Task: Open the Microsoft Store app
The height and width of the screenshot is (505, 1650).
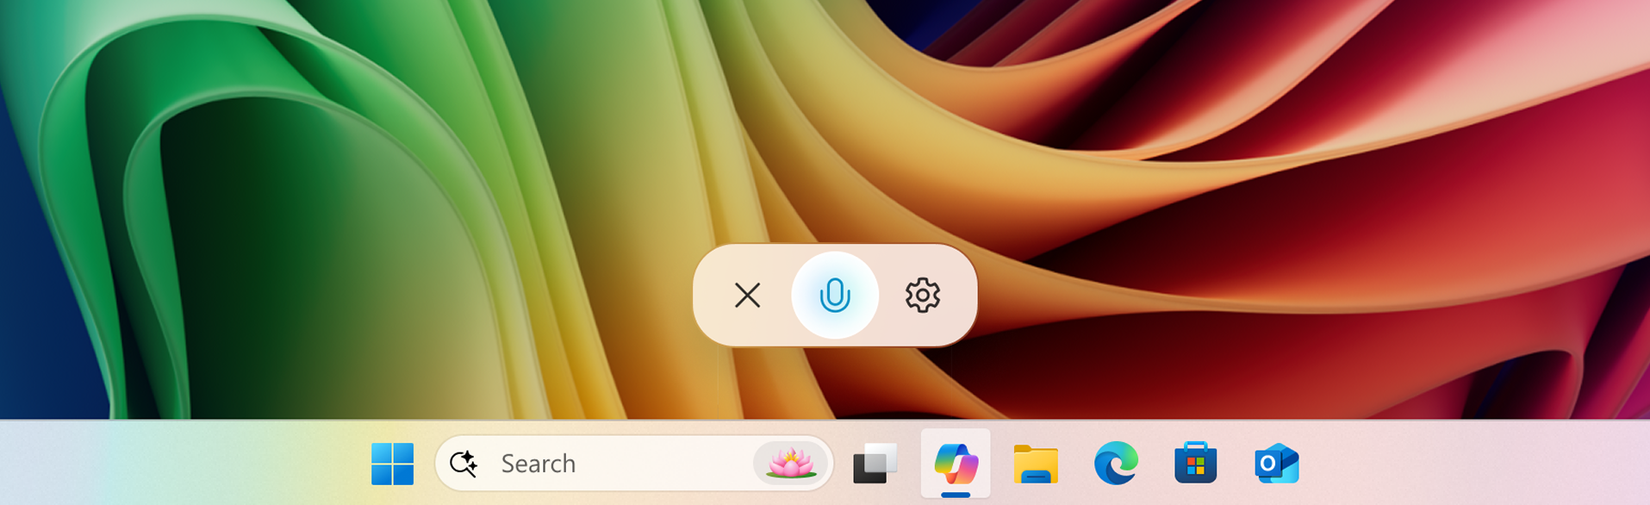Action: [x=1196, y=464]
